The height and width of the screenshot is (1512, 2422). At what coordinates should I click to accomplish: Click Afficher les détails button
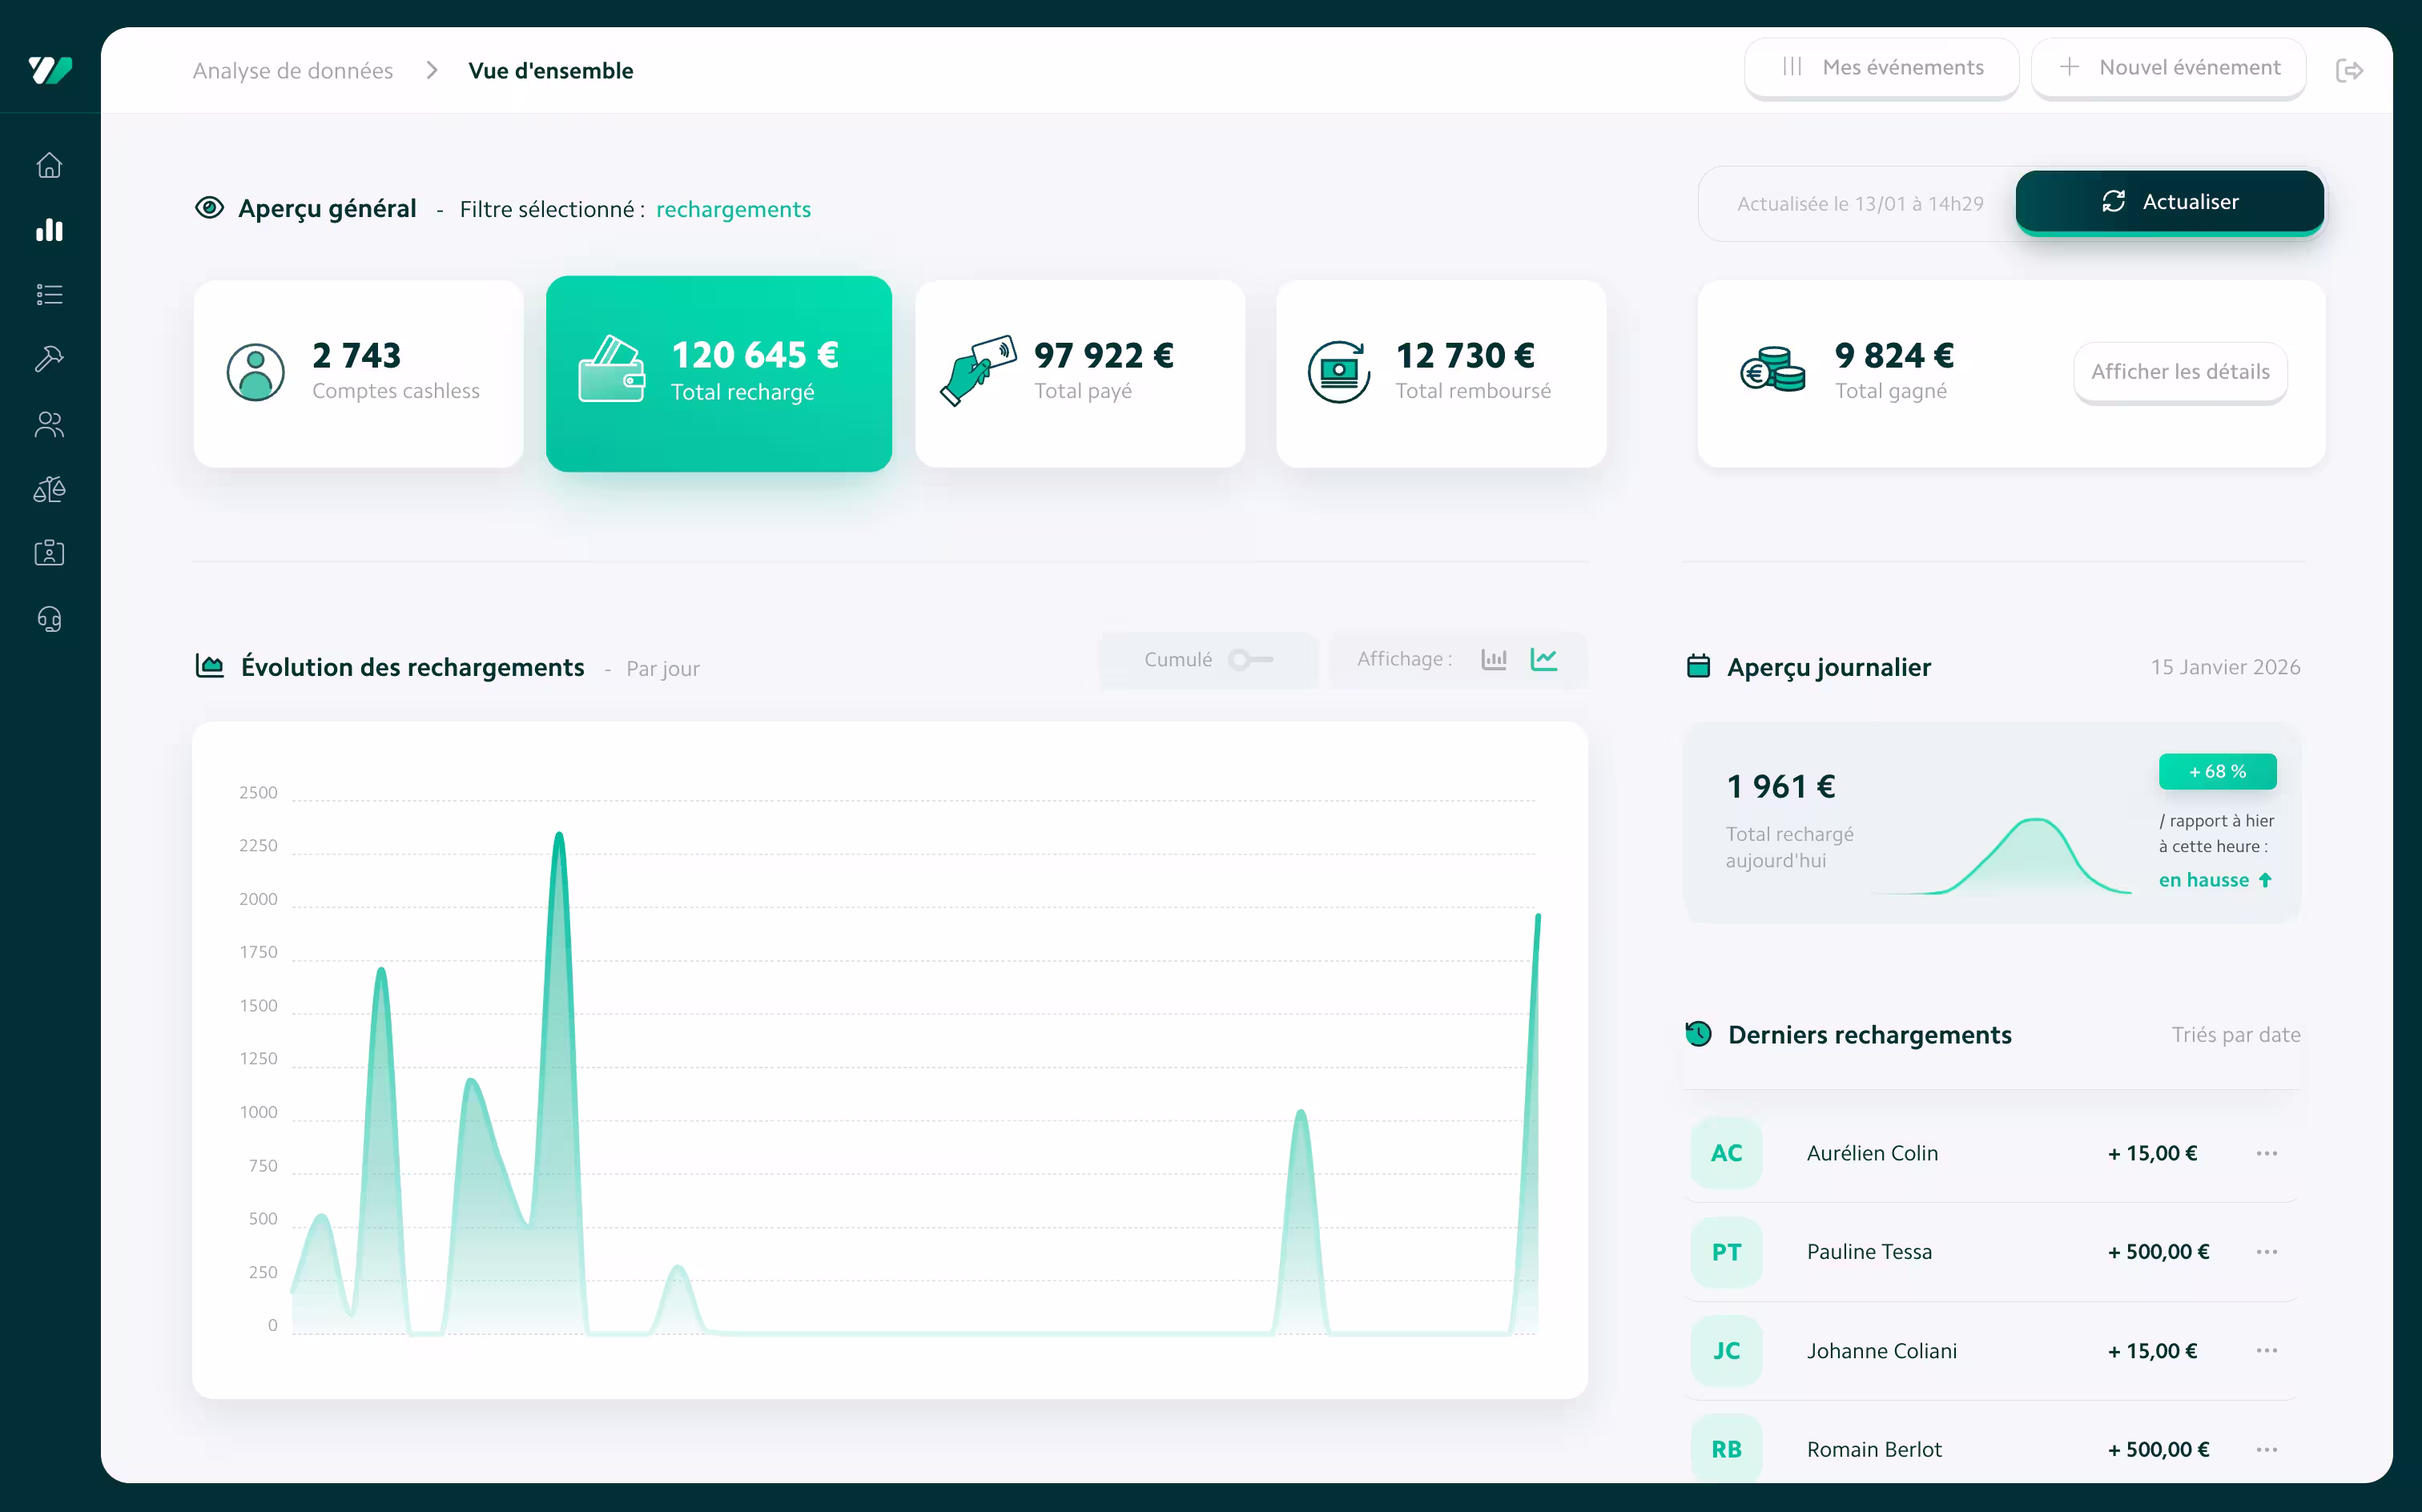point(2180,372)
